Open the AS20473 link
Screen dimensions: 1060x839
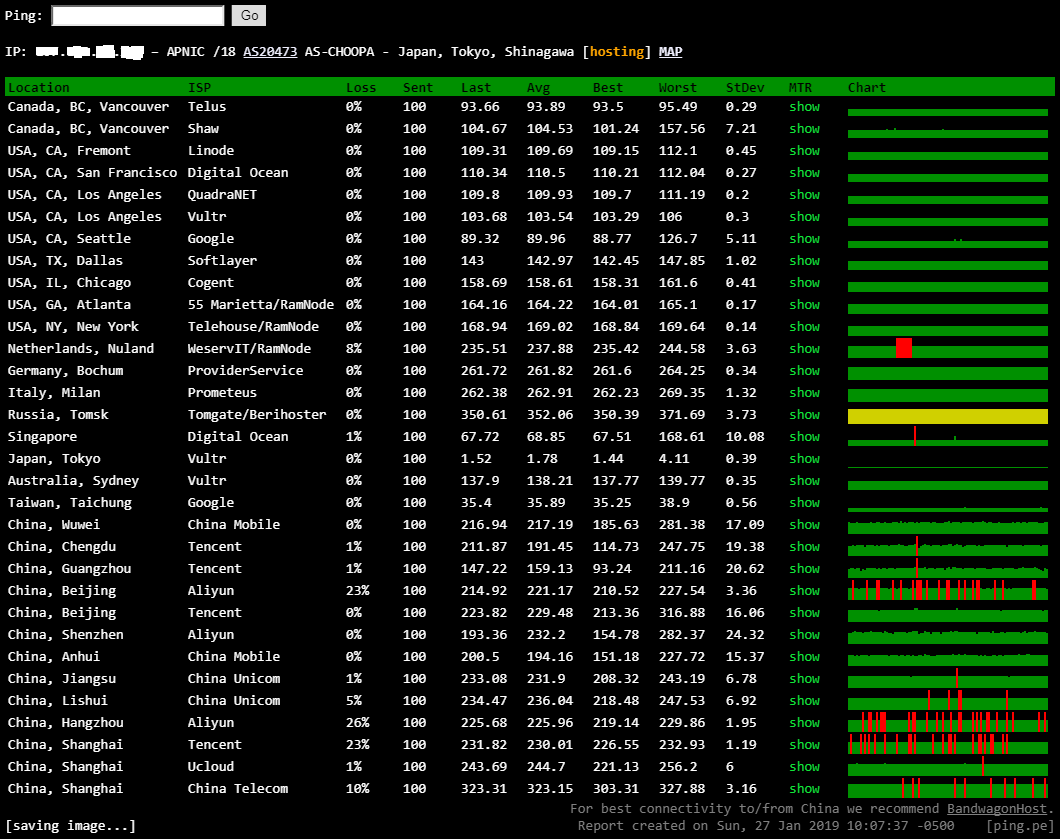point(270,52)
